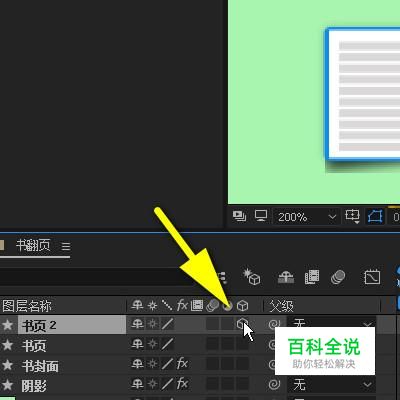
Task: Enable 3D layer switch for 书页 2
Action: 242,324
